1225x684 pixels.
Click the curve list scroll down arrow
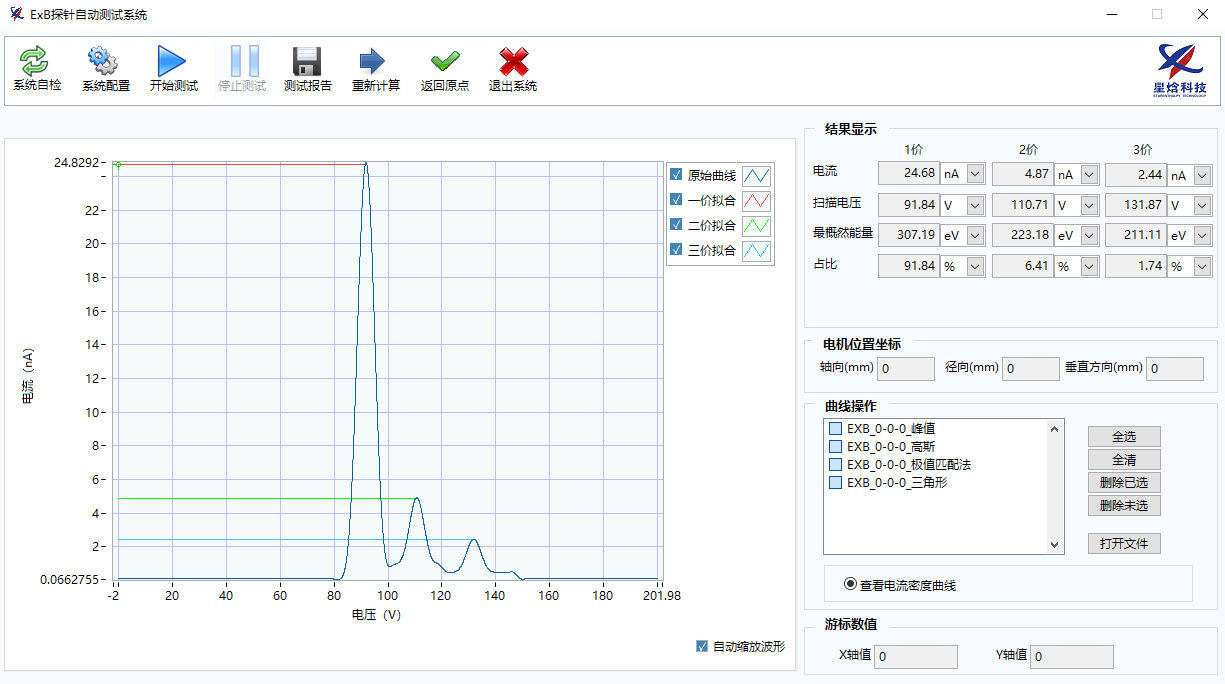tap(1055, 545)
